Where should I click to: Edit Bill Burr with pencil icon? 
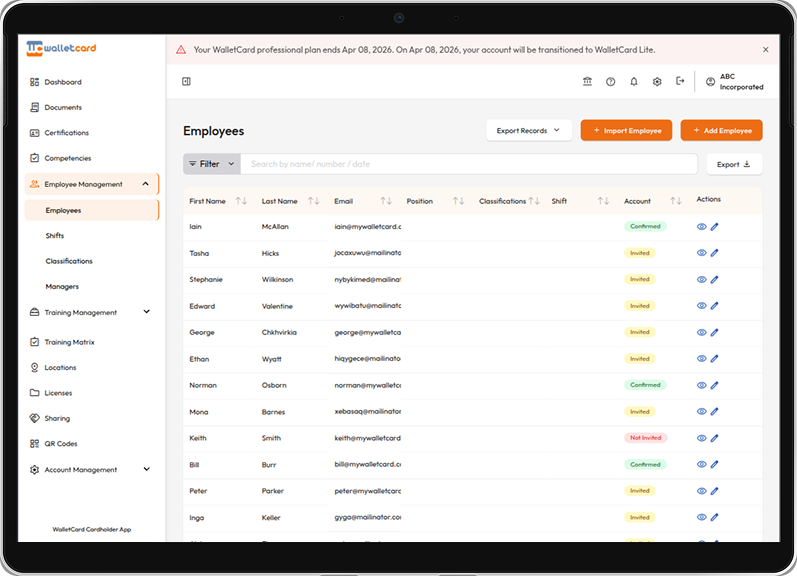714,464
